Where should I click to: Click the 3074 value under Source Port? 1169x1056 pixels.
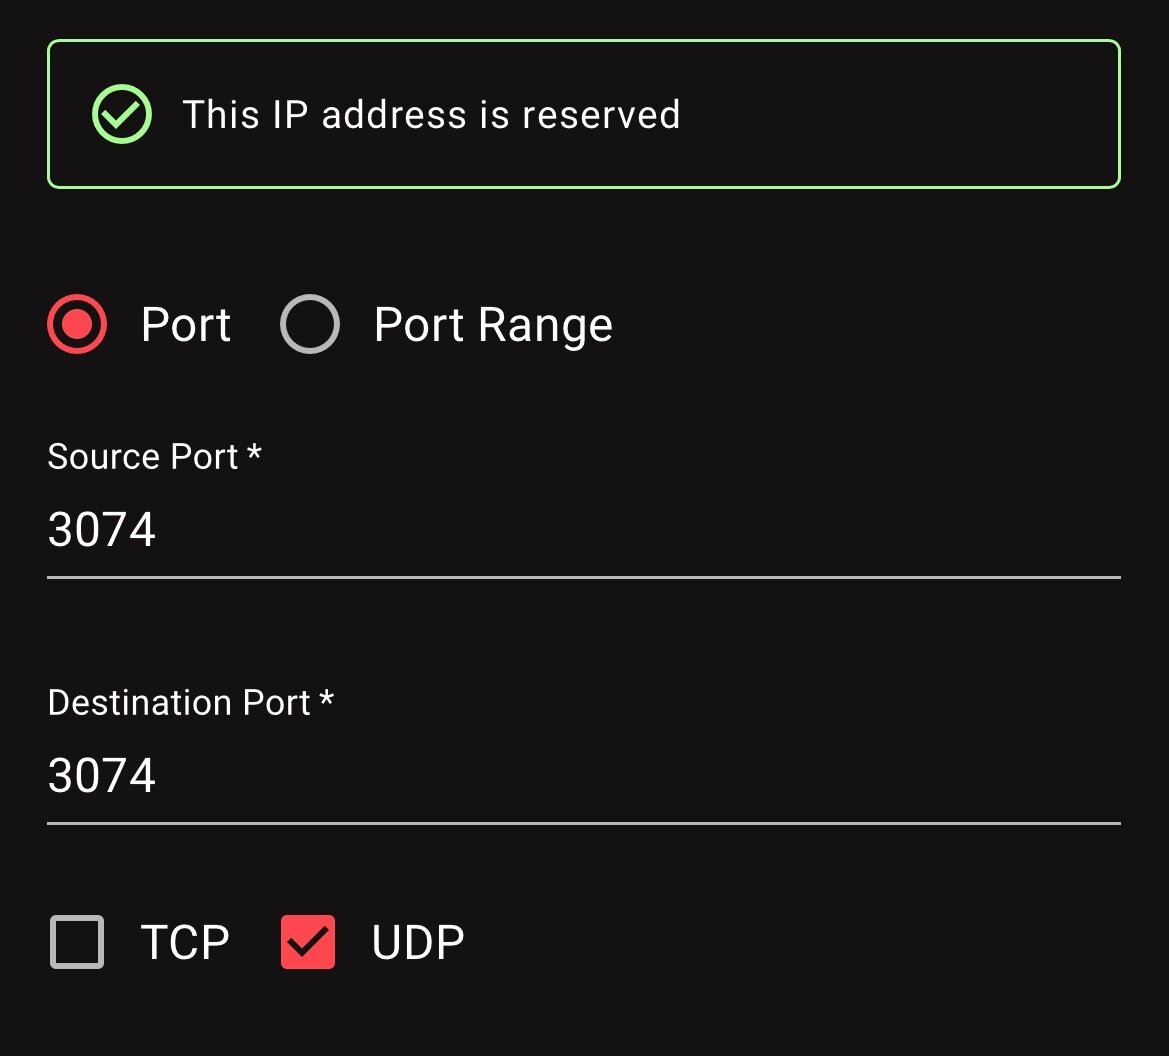101,529
